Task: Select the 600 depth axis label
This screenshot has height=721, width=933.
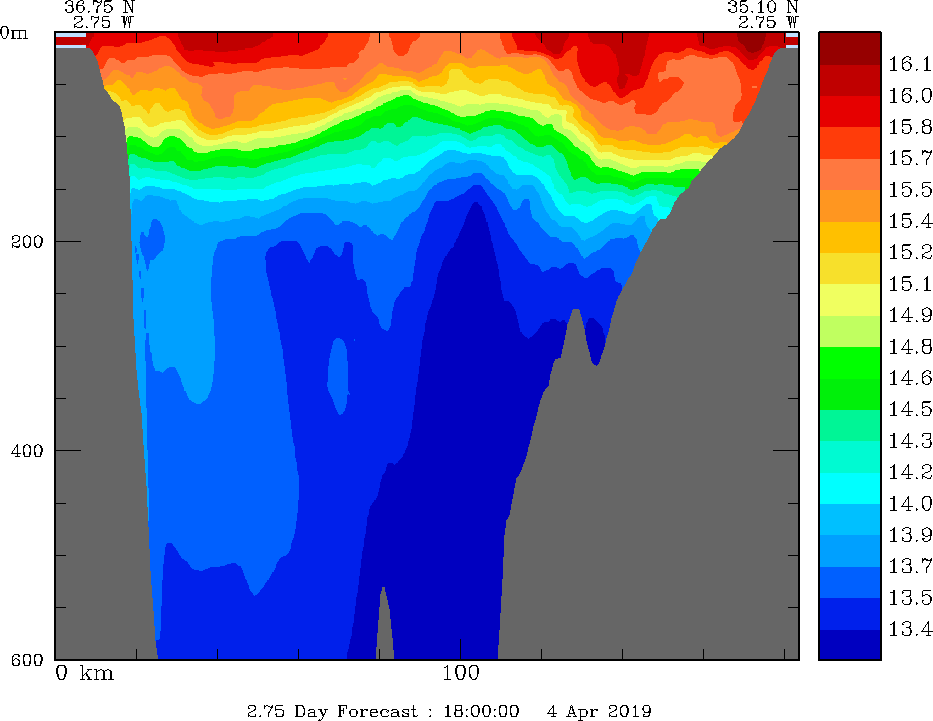Action: click(27, 659)
